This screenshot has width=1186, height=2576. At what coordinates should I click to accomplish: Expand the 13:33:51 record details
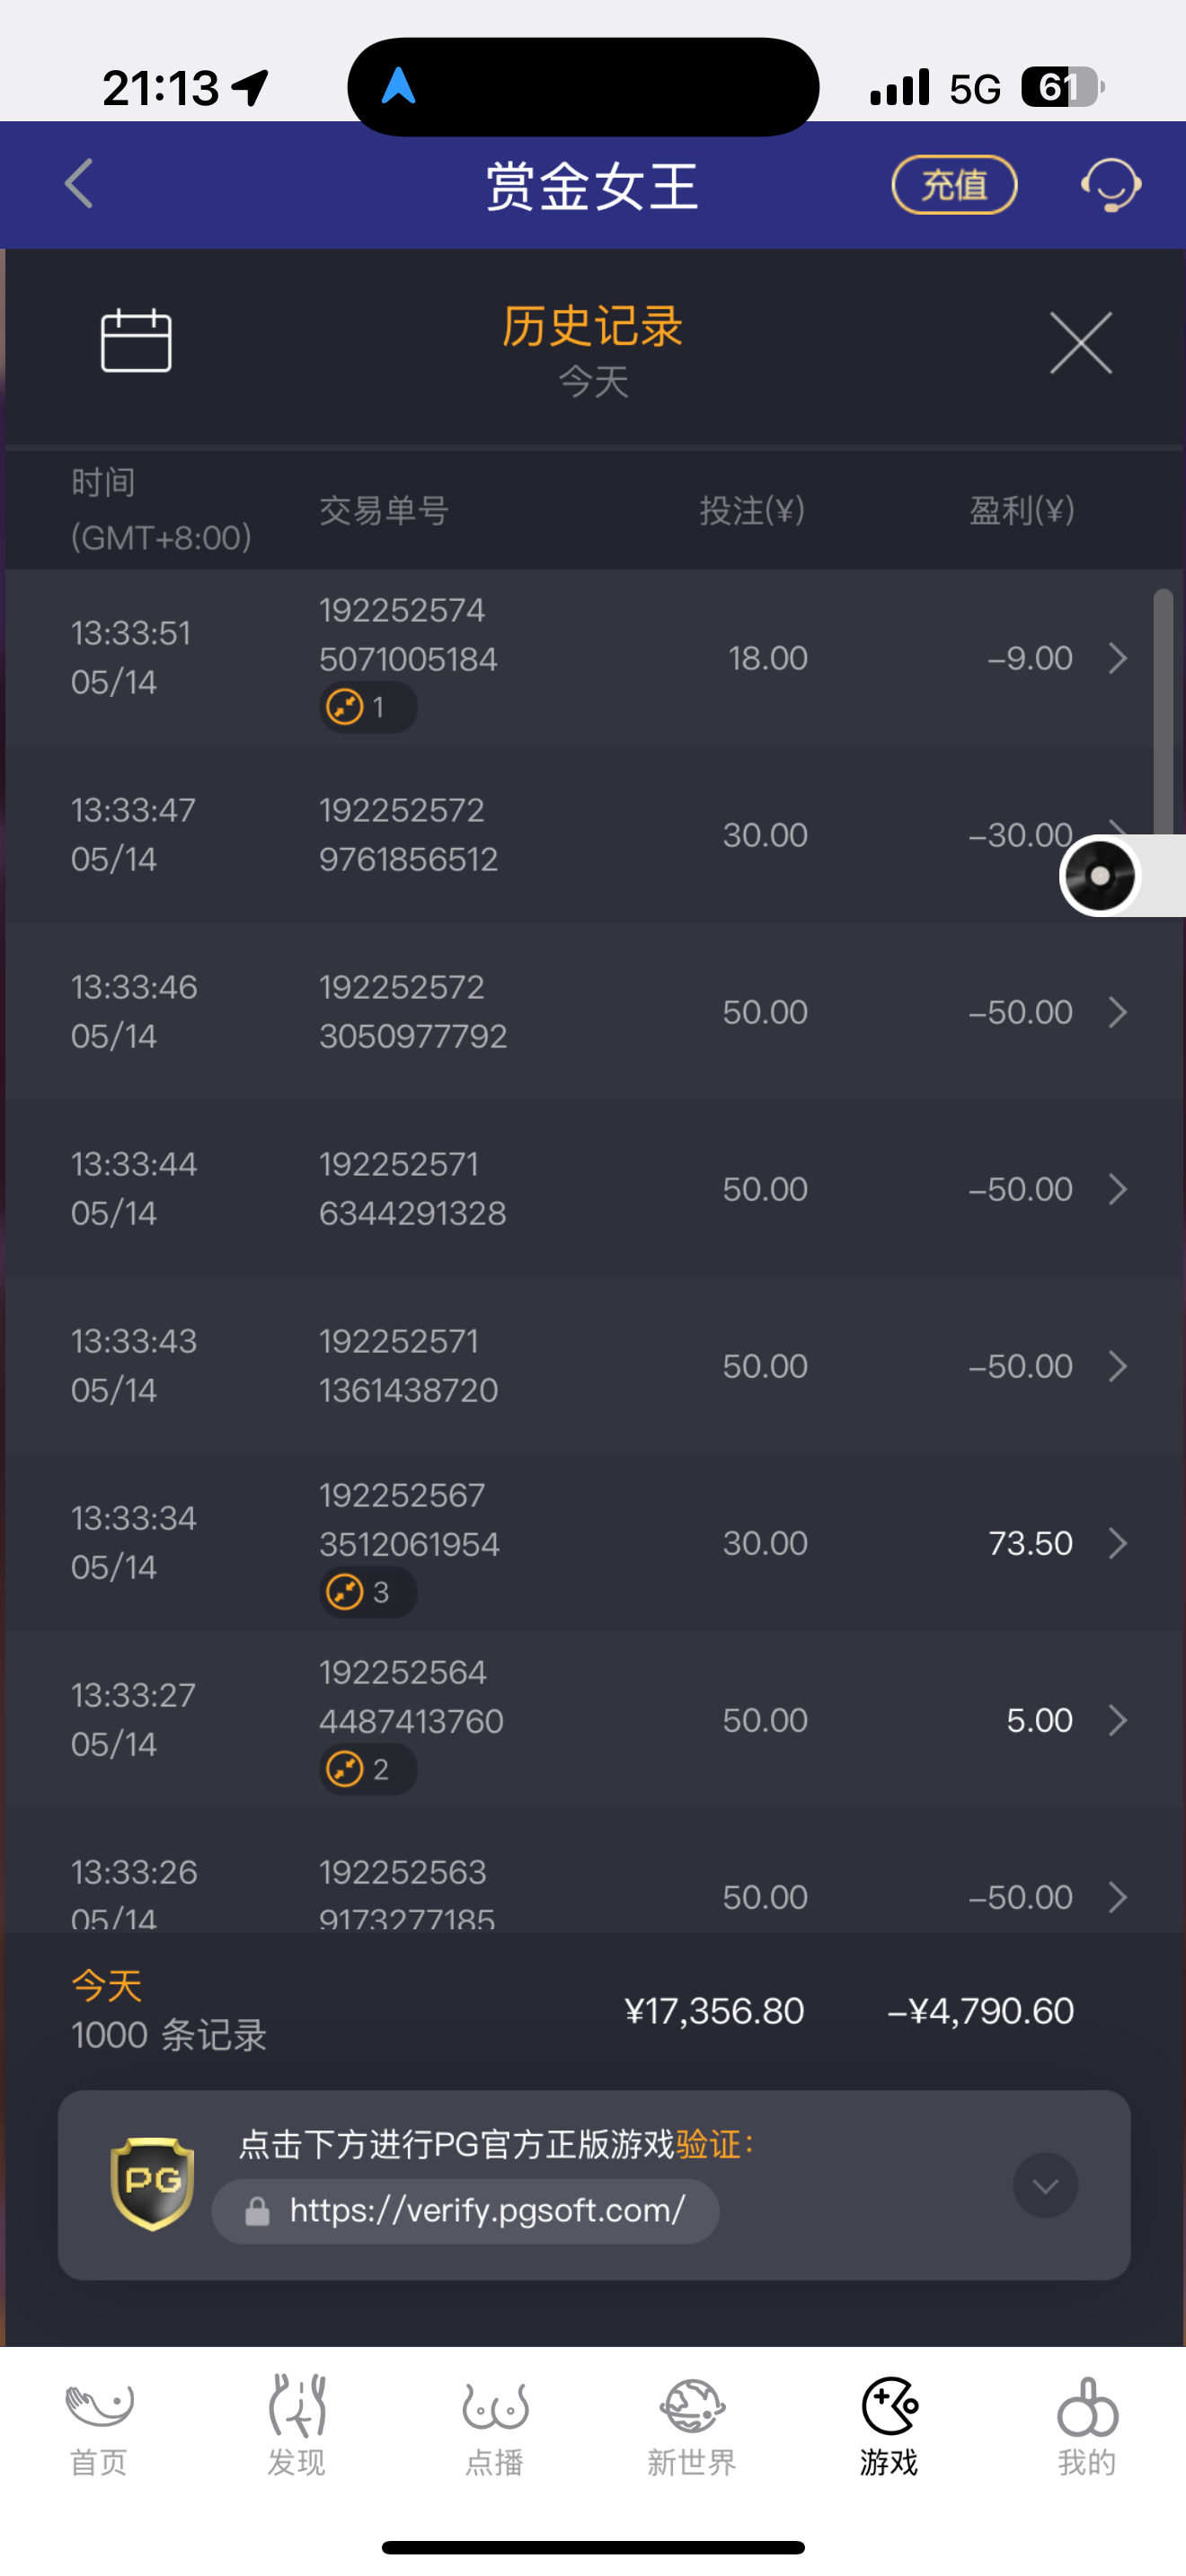point(1118,658)
